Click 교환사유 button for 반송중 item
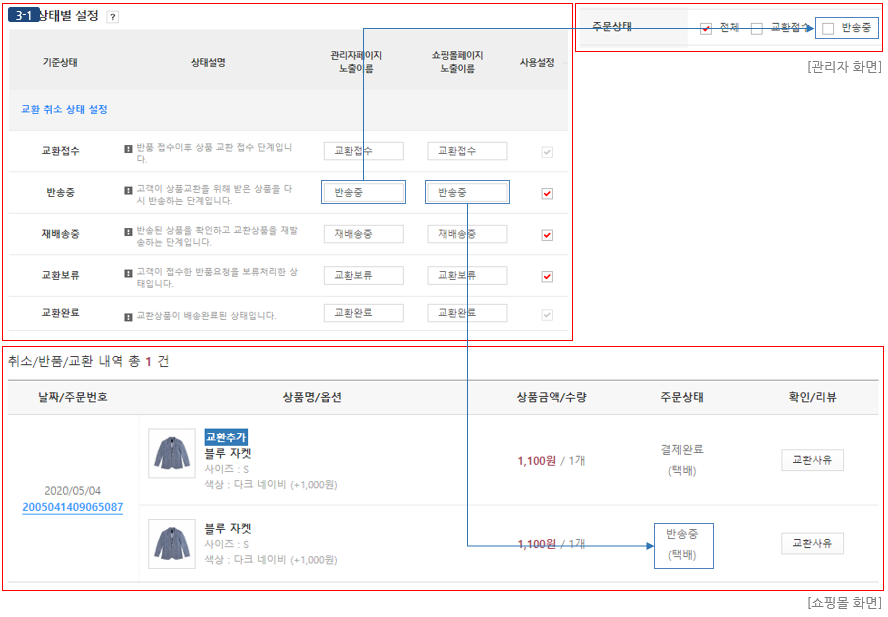This screenshot has height=617, width=888. [x=812, y=543]
